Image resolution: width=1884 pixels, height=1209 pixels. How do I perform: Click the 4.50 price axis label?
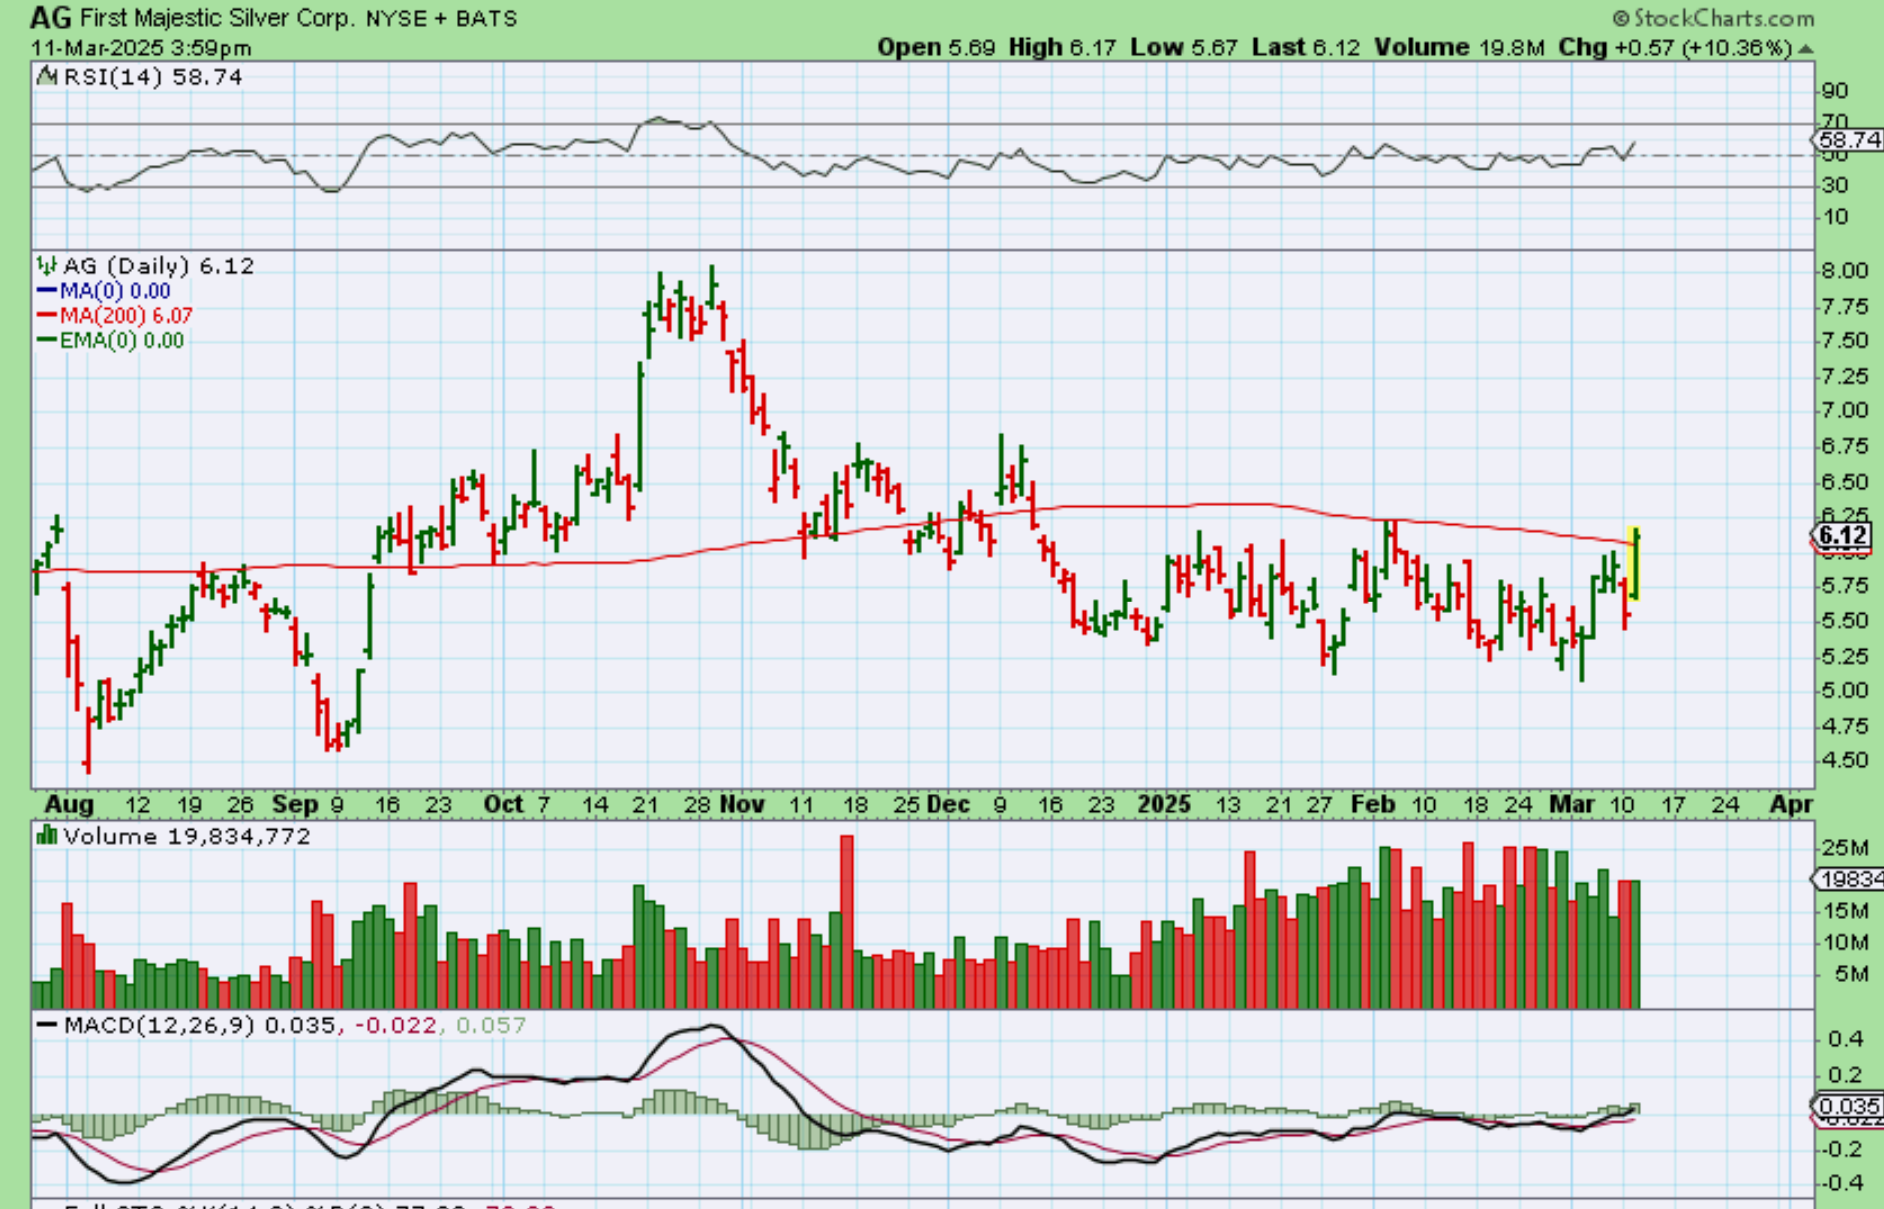tap(1844, 761)
